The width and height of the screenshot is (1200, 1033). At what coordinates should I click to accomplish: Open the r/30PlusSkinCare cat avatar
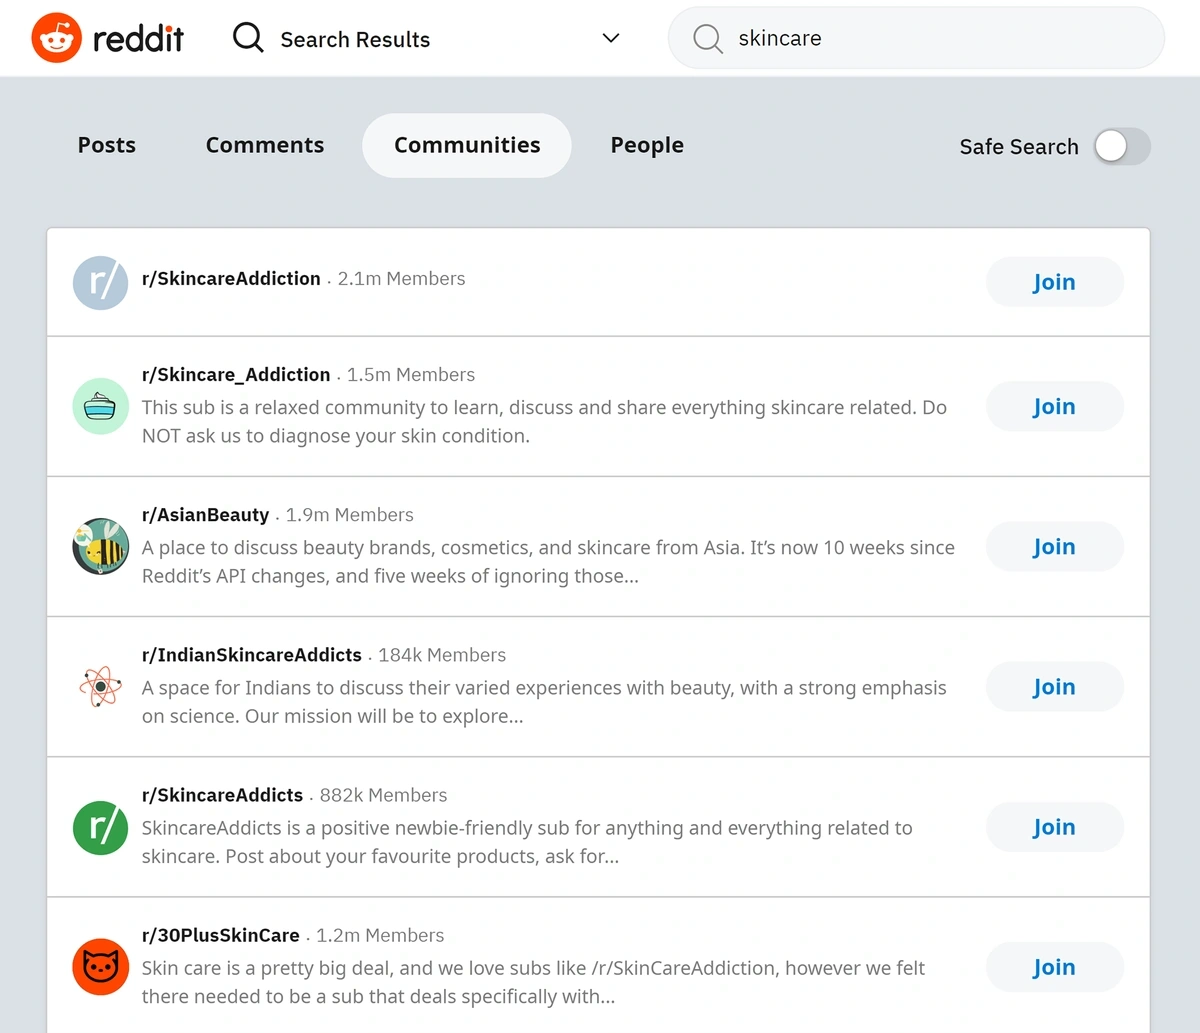(x=101, y=966)
